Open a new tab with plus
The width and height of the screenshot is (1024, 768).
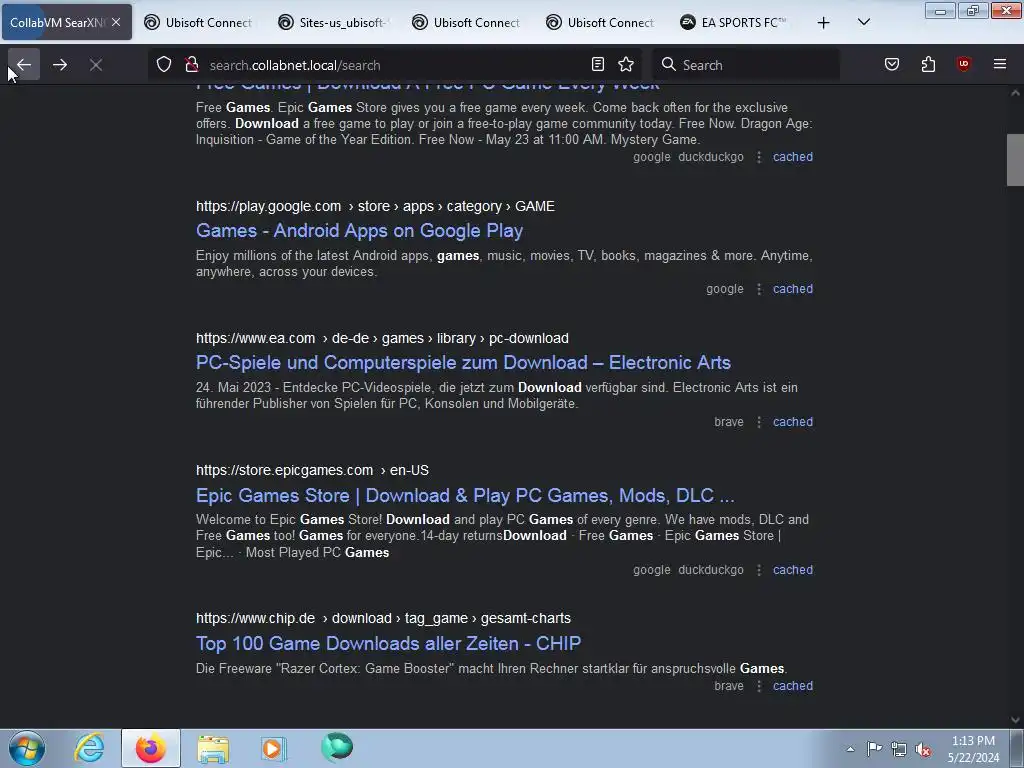(824, 23)
